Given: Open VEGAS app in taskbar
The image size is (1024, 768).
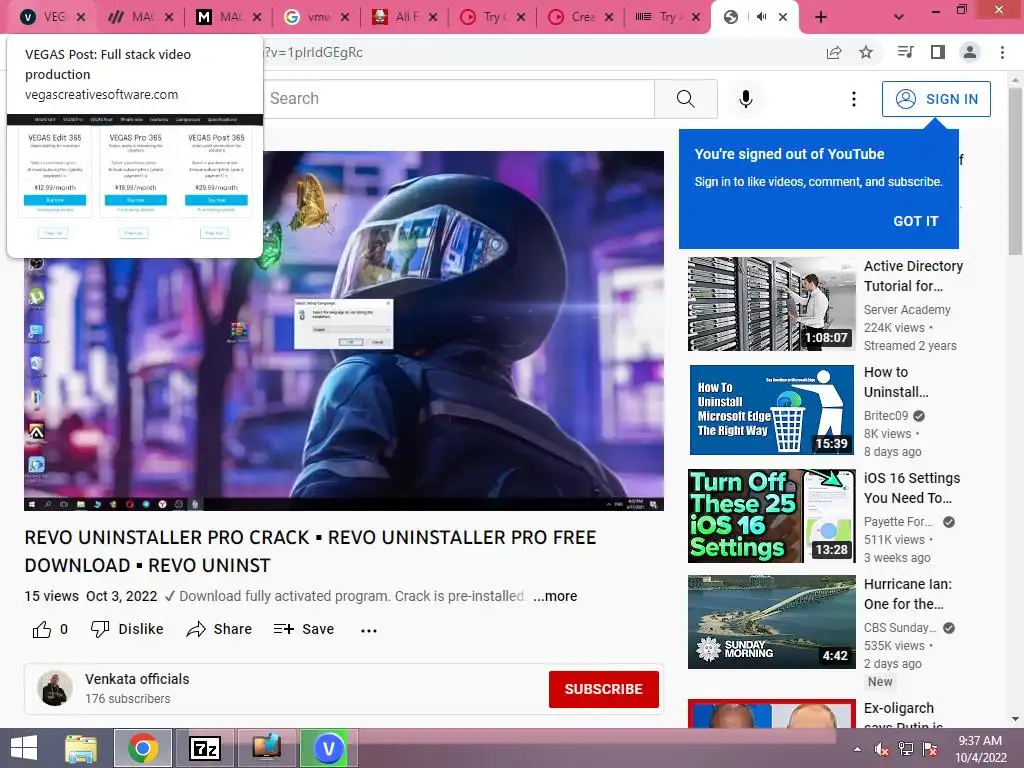Looking at the screenshot, I should pyautogui.click(x=328, y=748).
